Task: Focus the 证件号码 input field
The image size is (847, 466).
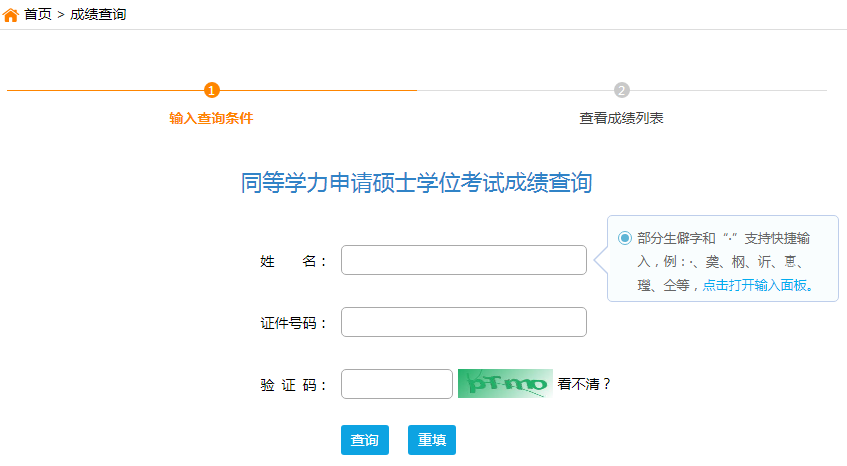Action: pyautogui.click(x=463, y=322)
